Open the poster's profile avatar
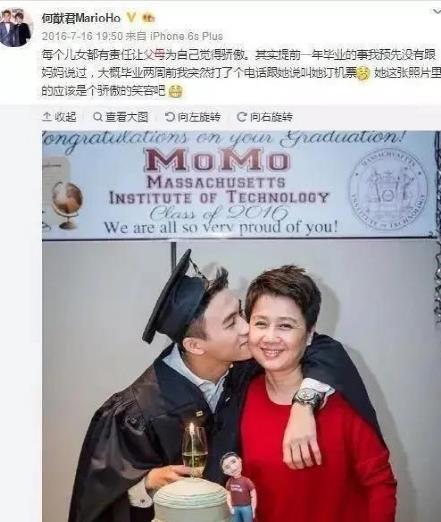This screenshot has width=441, height=522. 16,28
